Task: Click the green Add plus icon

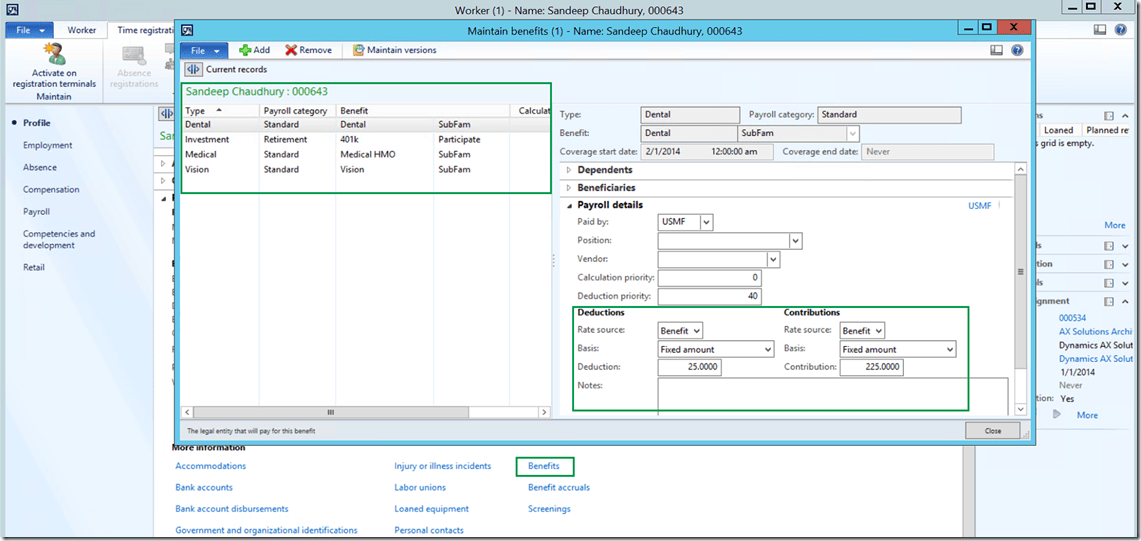Action: [x=245, y=50]
